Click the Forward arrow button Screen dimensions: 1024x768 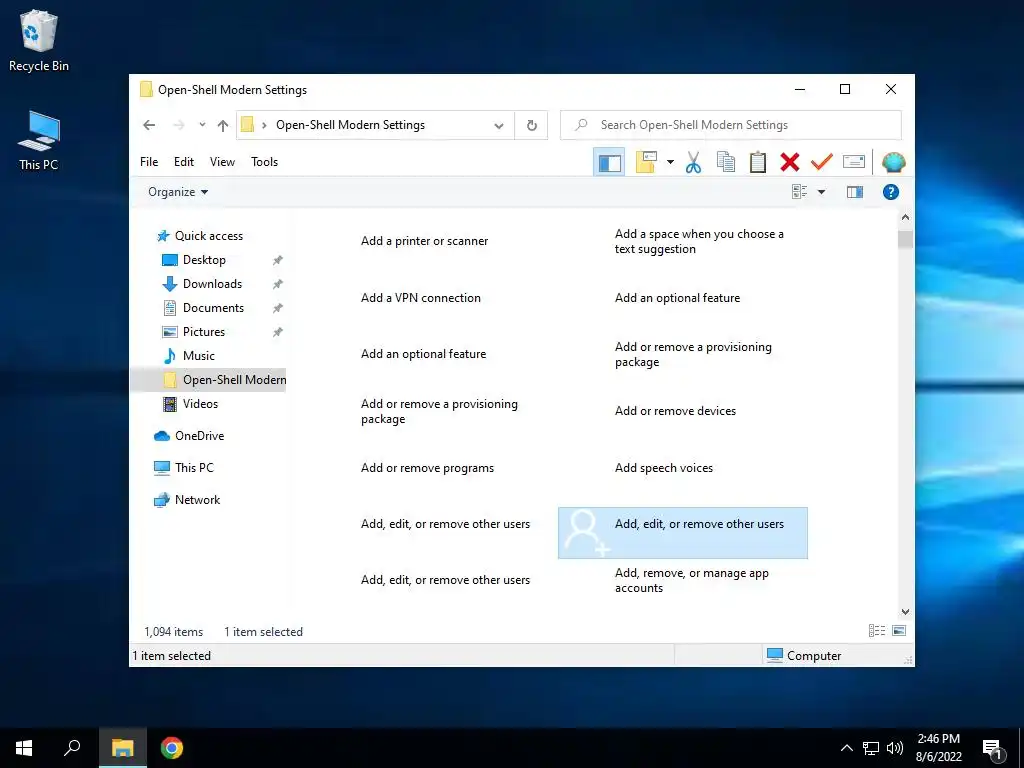click(x=179, y=125)
